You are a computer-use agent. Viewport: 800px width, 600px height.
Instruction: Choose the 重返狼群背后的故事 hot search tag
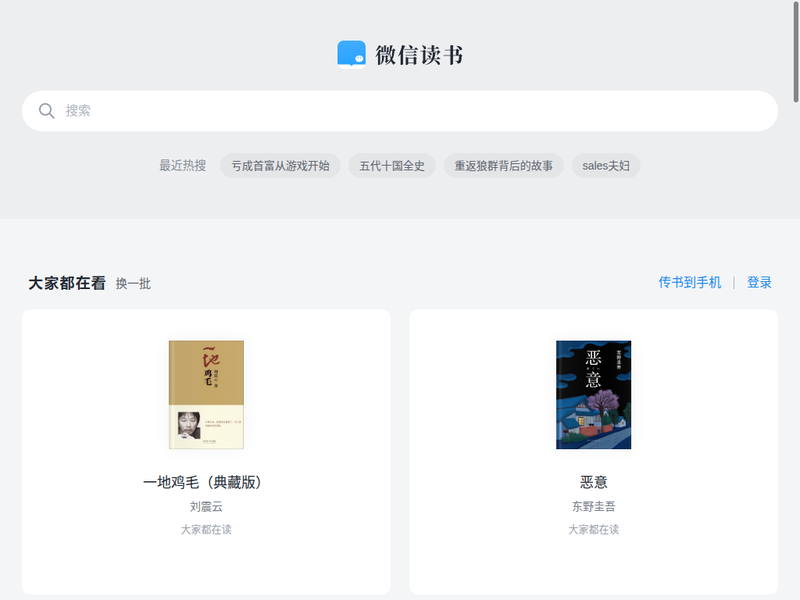click(x=503, y=166)
